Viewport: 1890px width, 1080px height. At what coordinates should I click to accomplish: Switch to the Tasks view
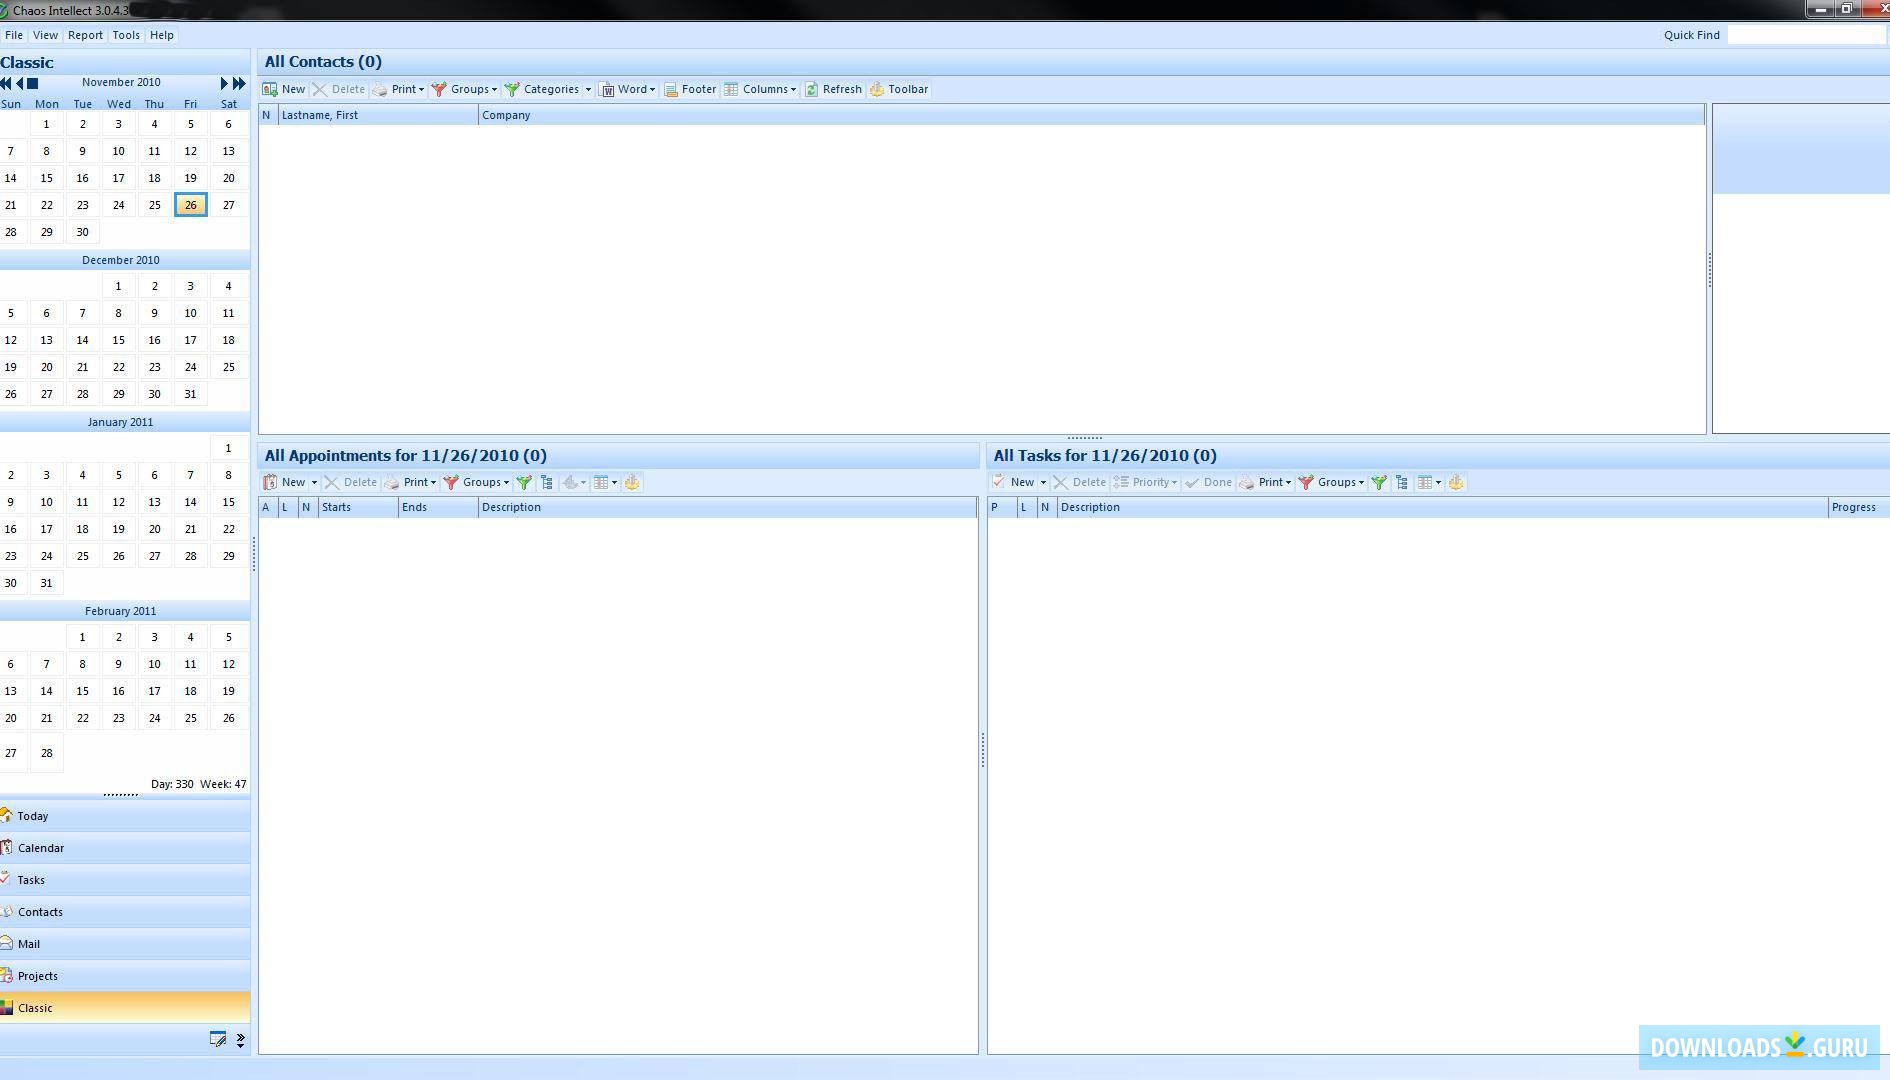point(125,880)
